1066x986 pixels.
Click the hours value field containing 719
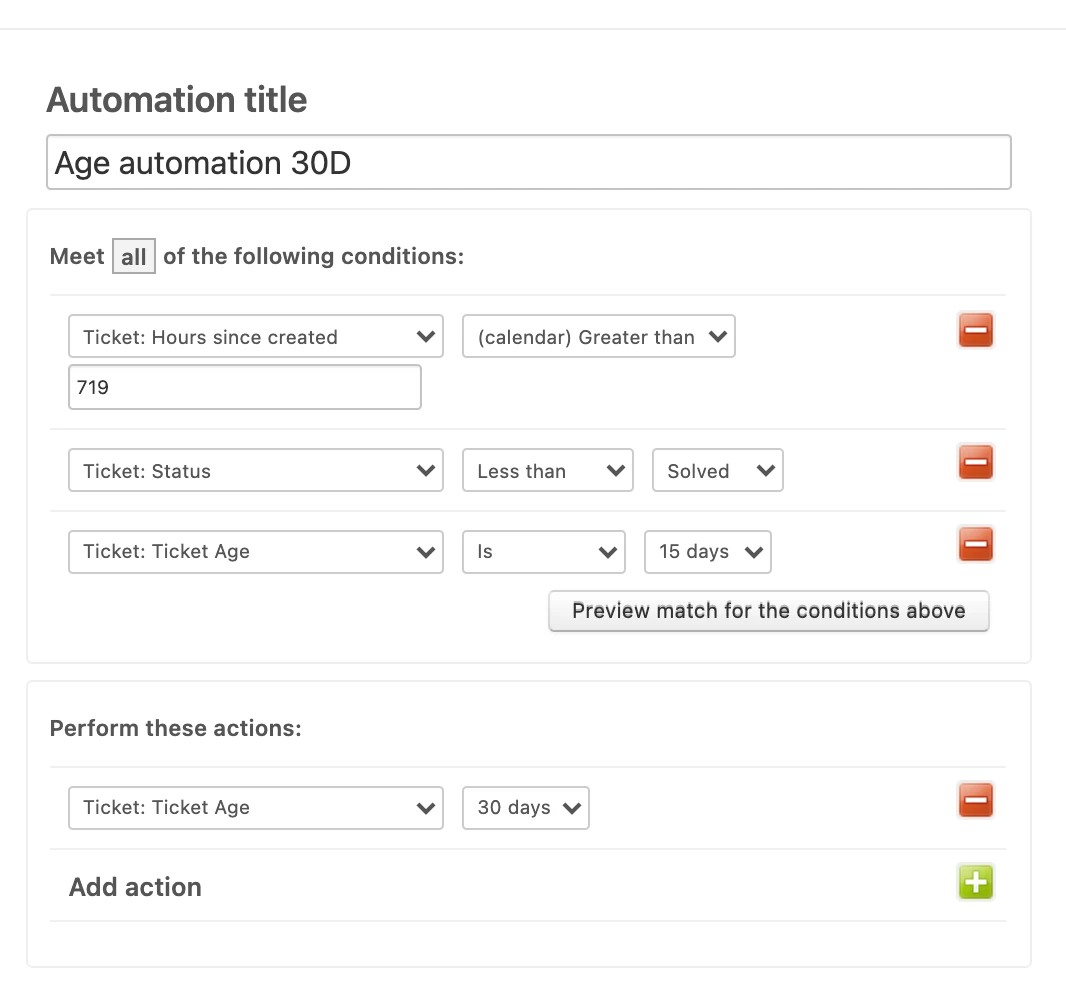pyautogui.click(x=244, y=387)
